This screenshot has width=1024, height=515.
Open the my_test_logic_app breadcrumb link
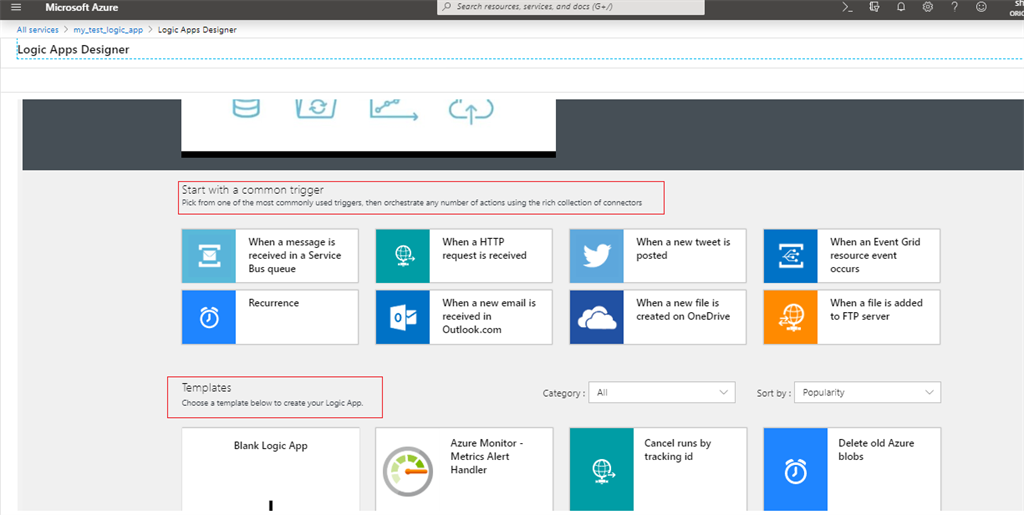[x=108, y=30]
